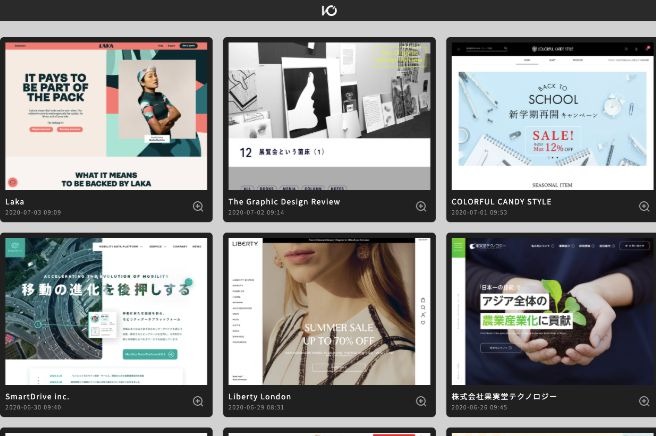Click the magnifier icon on the Liberty London card
The height and width of the screenshot is (436, 656).
coord(421,401)
